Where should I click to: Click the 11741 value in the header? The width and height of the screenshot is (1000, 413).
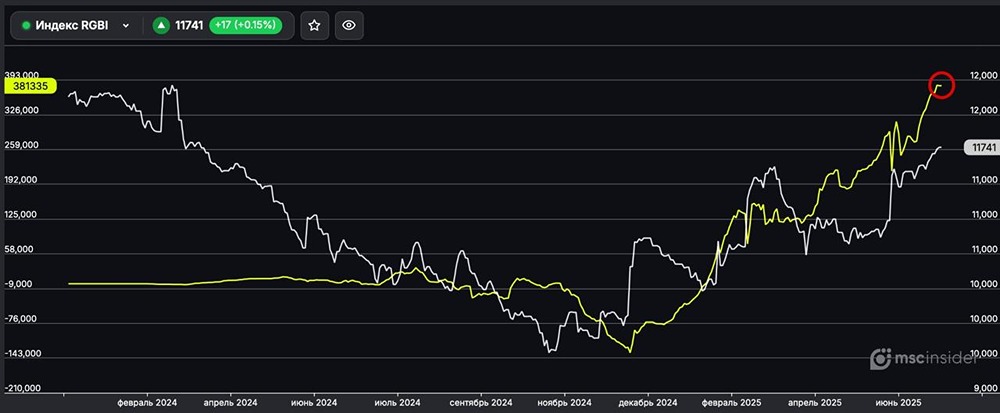pyautogui.click(x=188, y=26)
